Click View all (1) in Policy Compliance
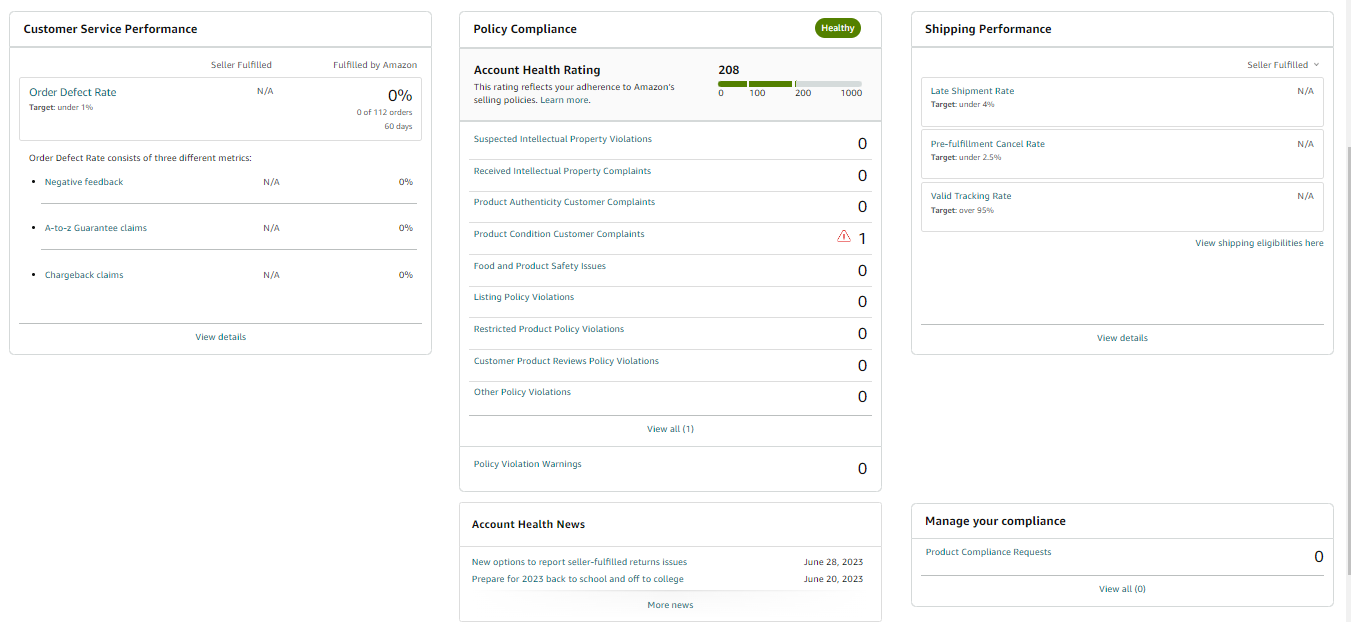Viewport: 1351px width, 622px height. [x=670, y=429]
